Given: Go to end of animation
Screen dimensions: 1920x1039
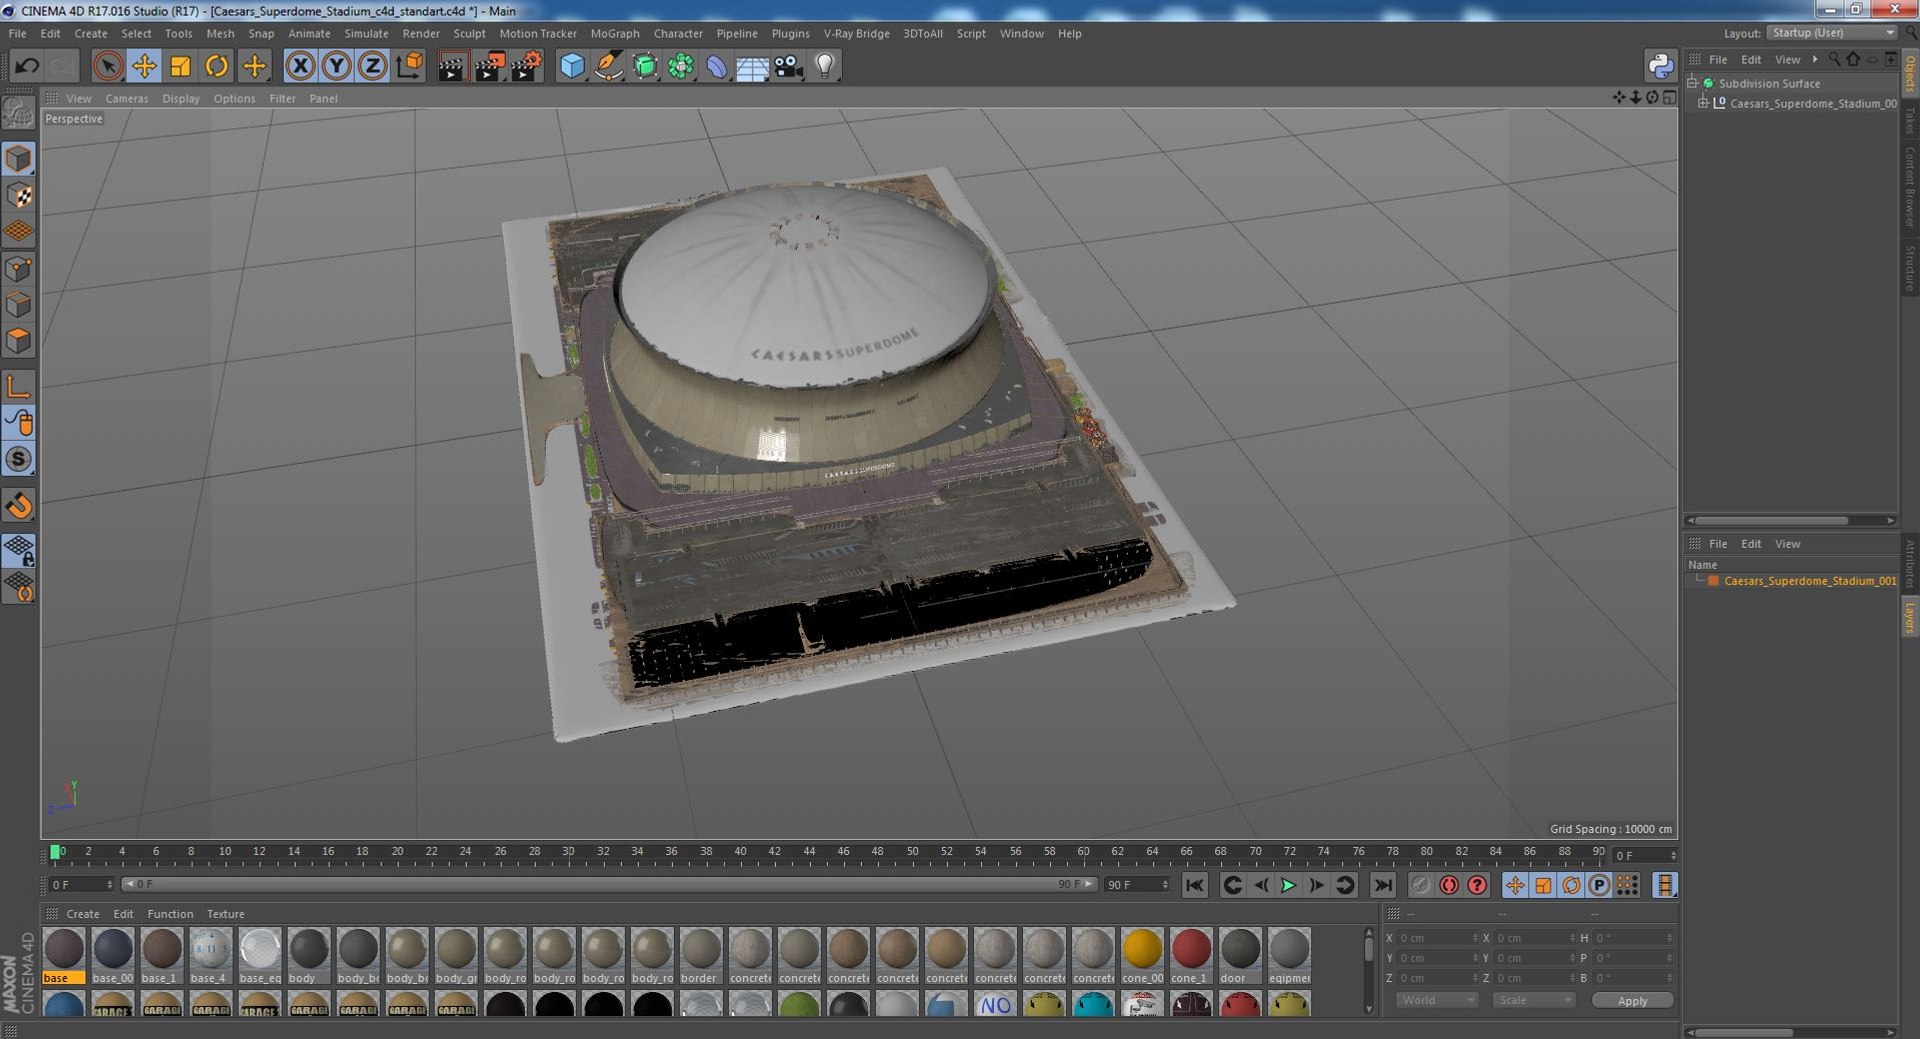Looking at the screenshot, I should (1382, 885).
